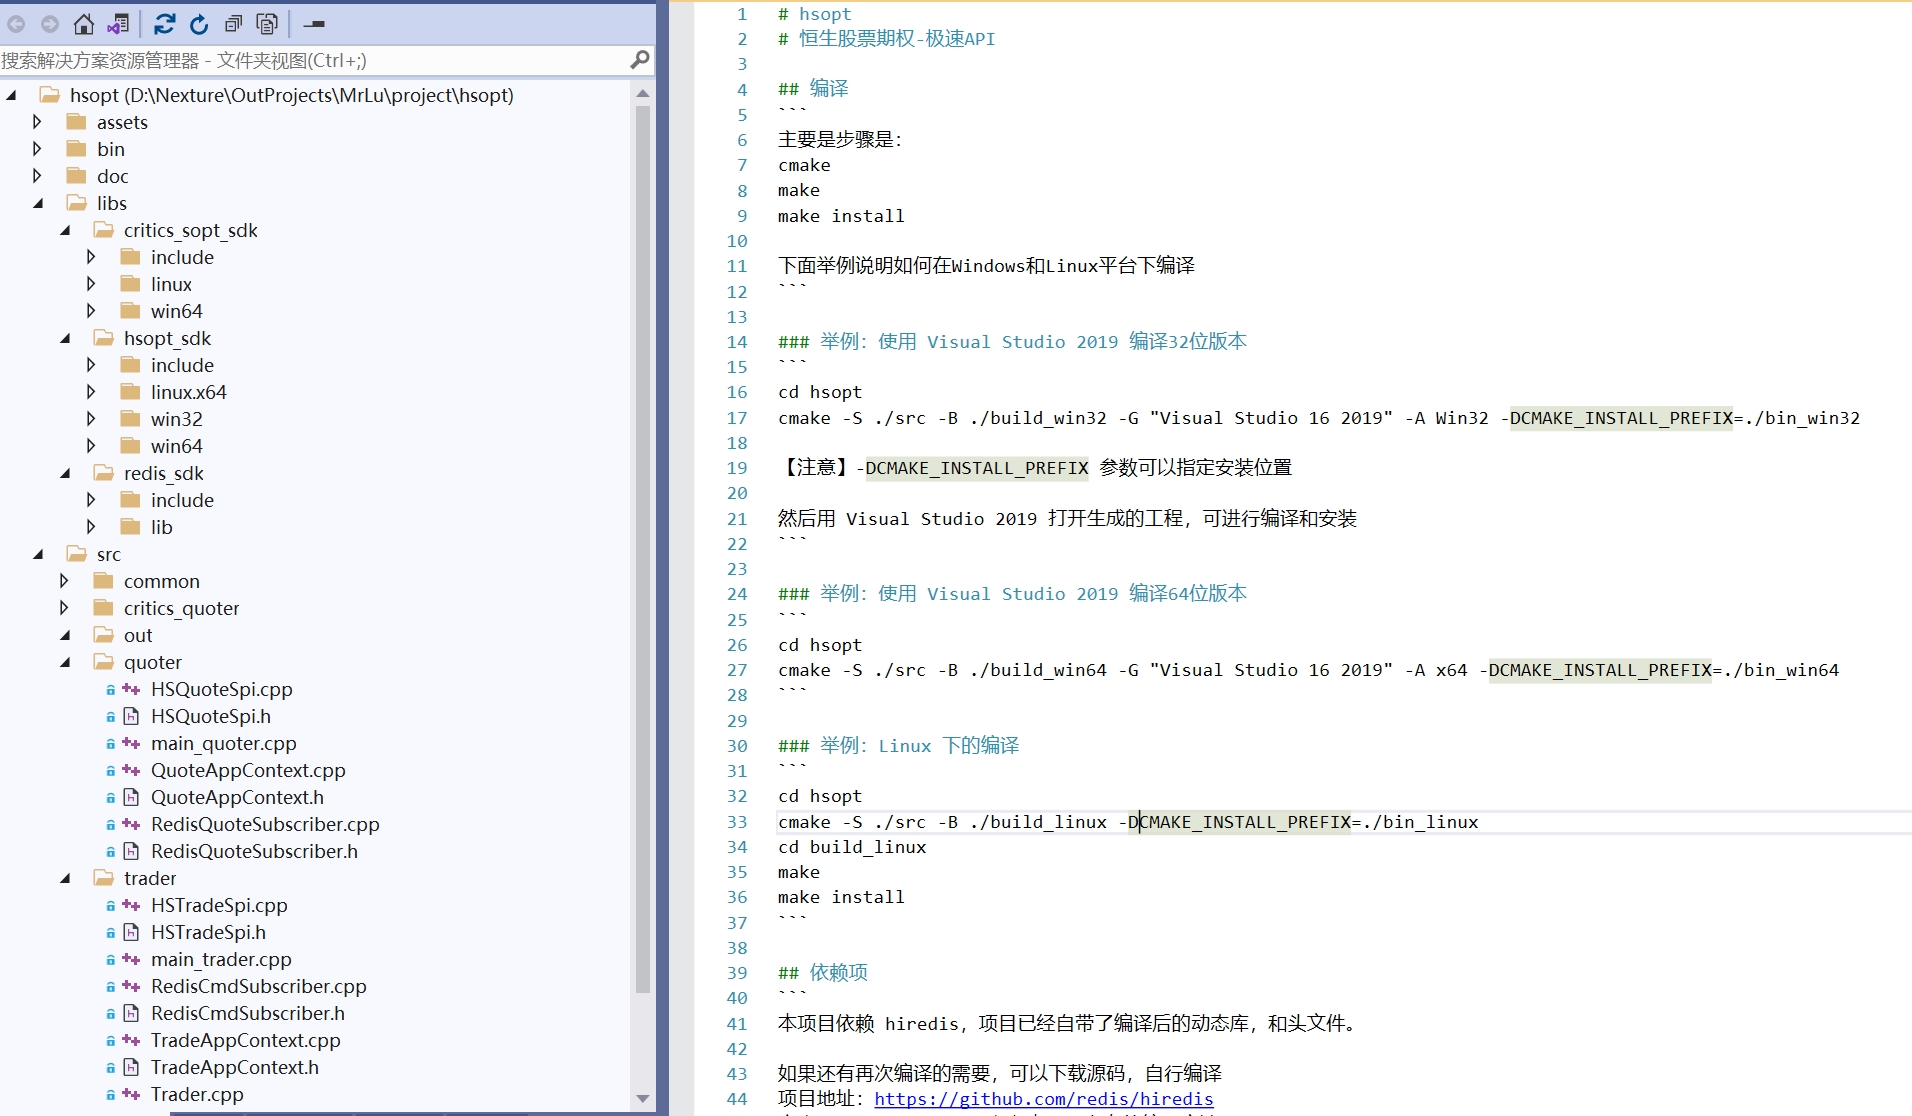Click the header icon of HSTradeSpi.h
Viewport: 1912px width, 1116px height.
131,932
